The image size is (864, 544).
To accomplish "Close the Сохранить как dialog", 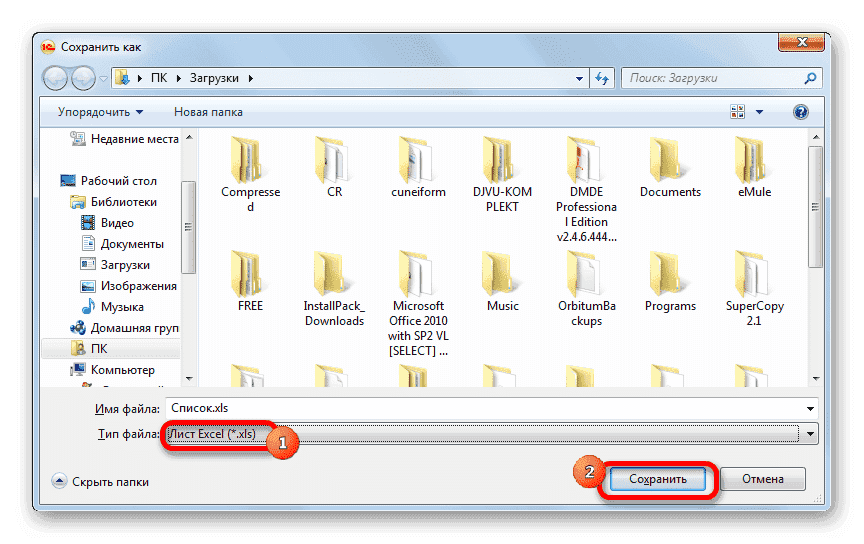I will [801, 42].
